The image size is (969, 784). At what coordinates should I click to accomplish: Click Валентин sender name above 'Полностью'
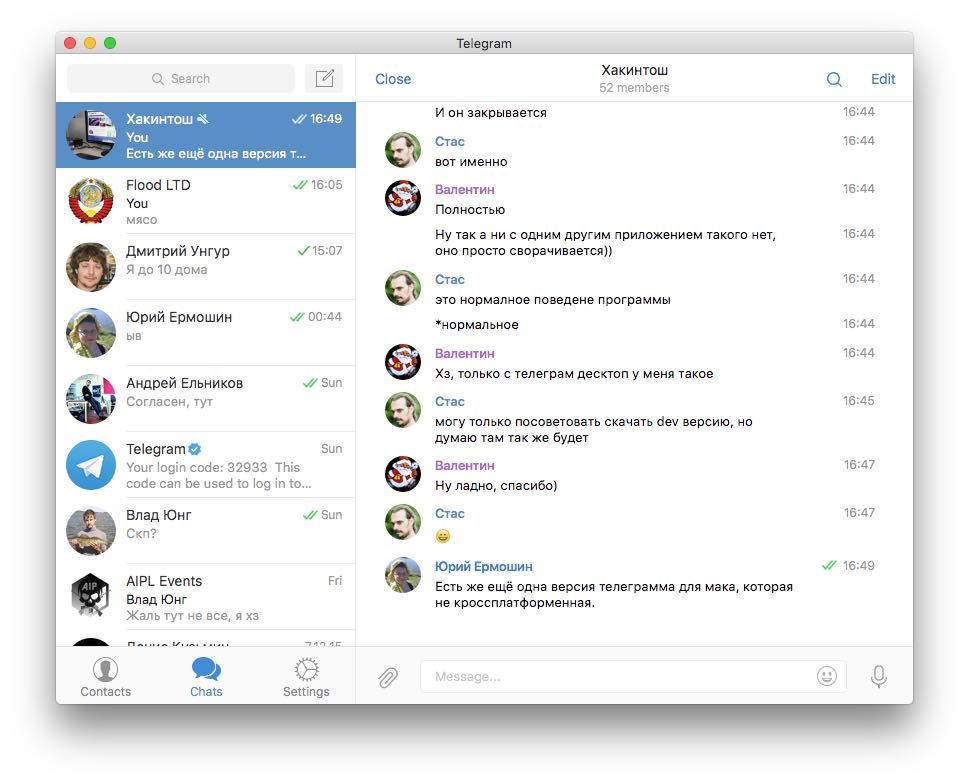click(465, 190)
